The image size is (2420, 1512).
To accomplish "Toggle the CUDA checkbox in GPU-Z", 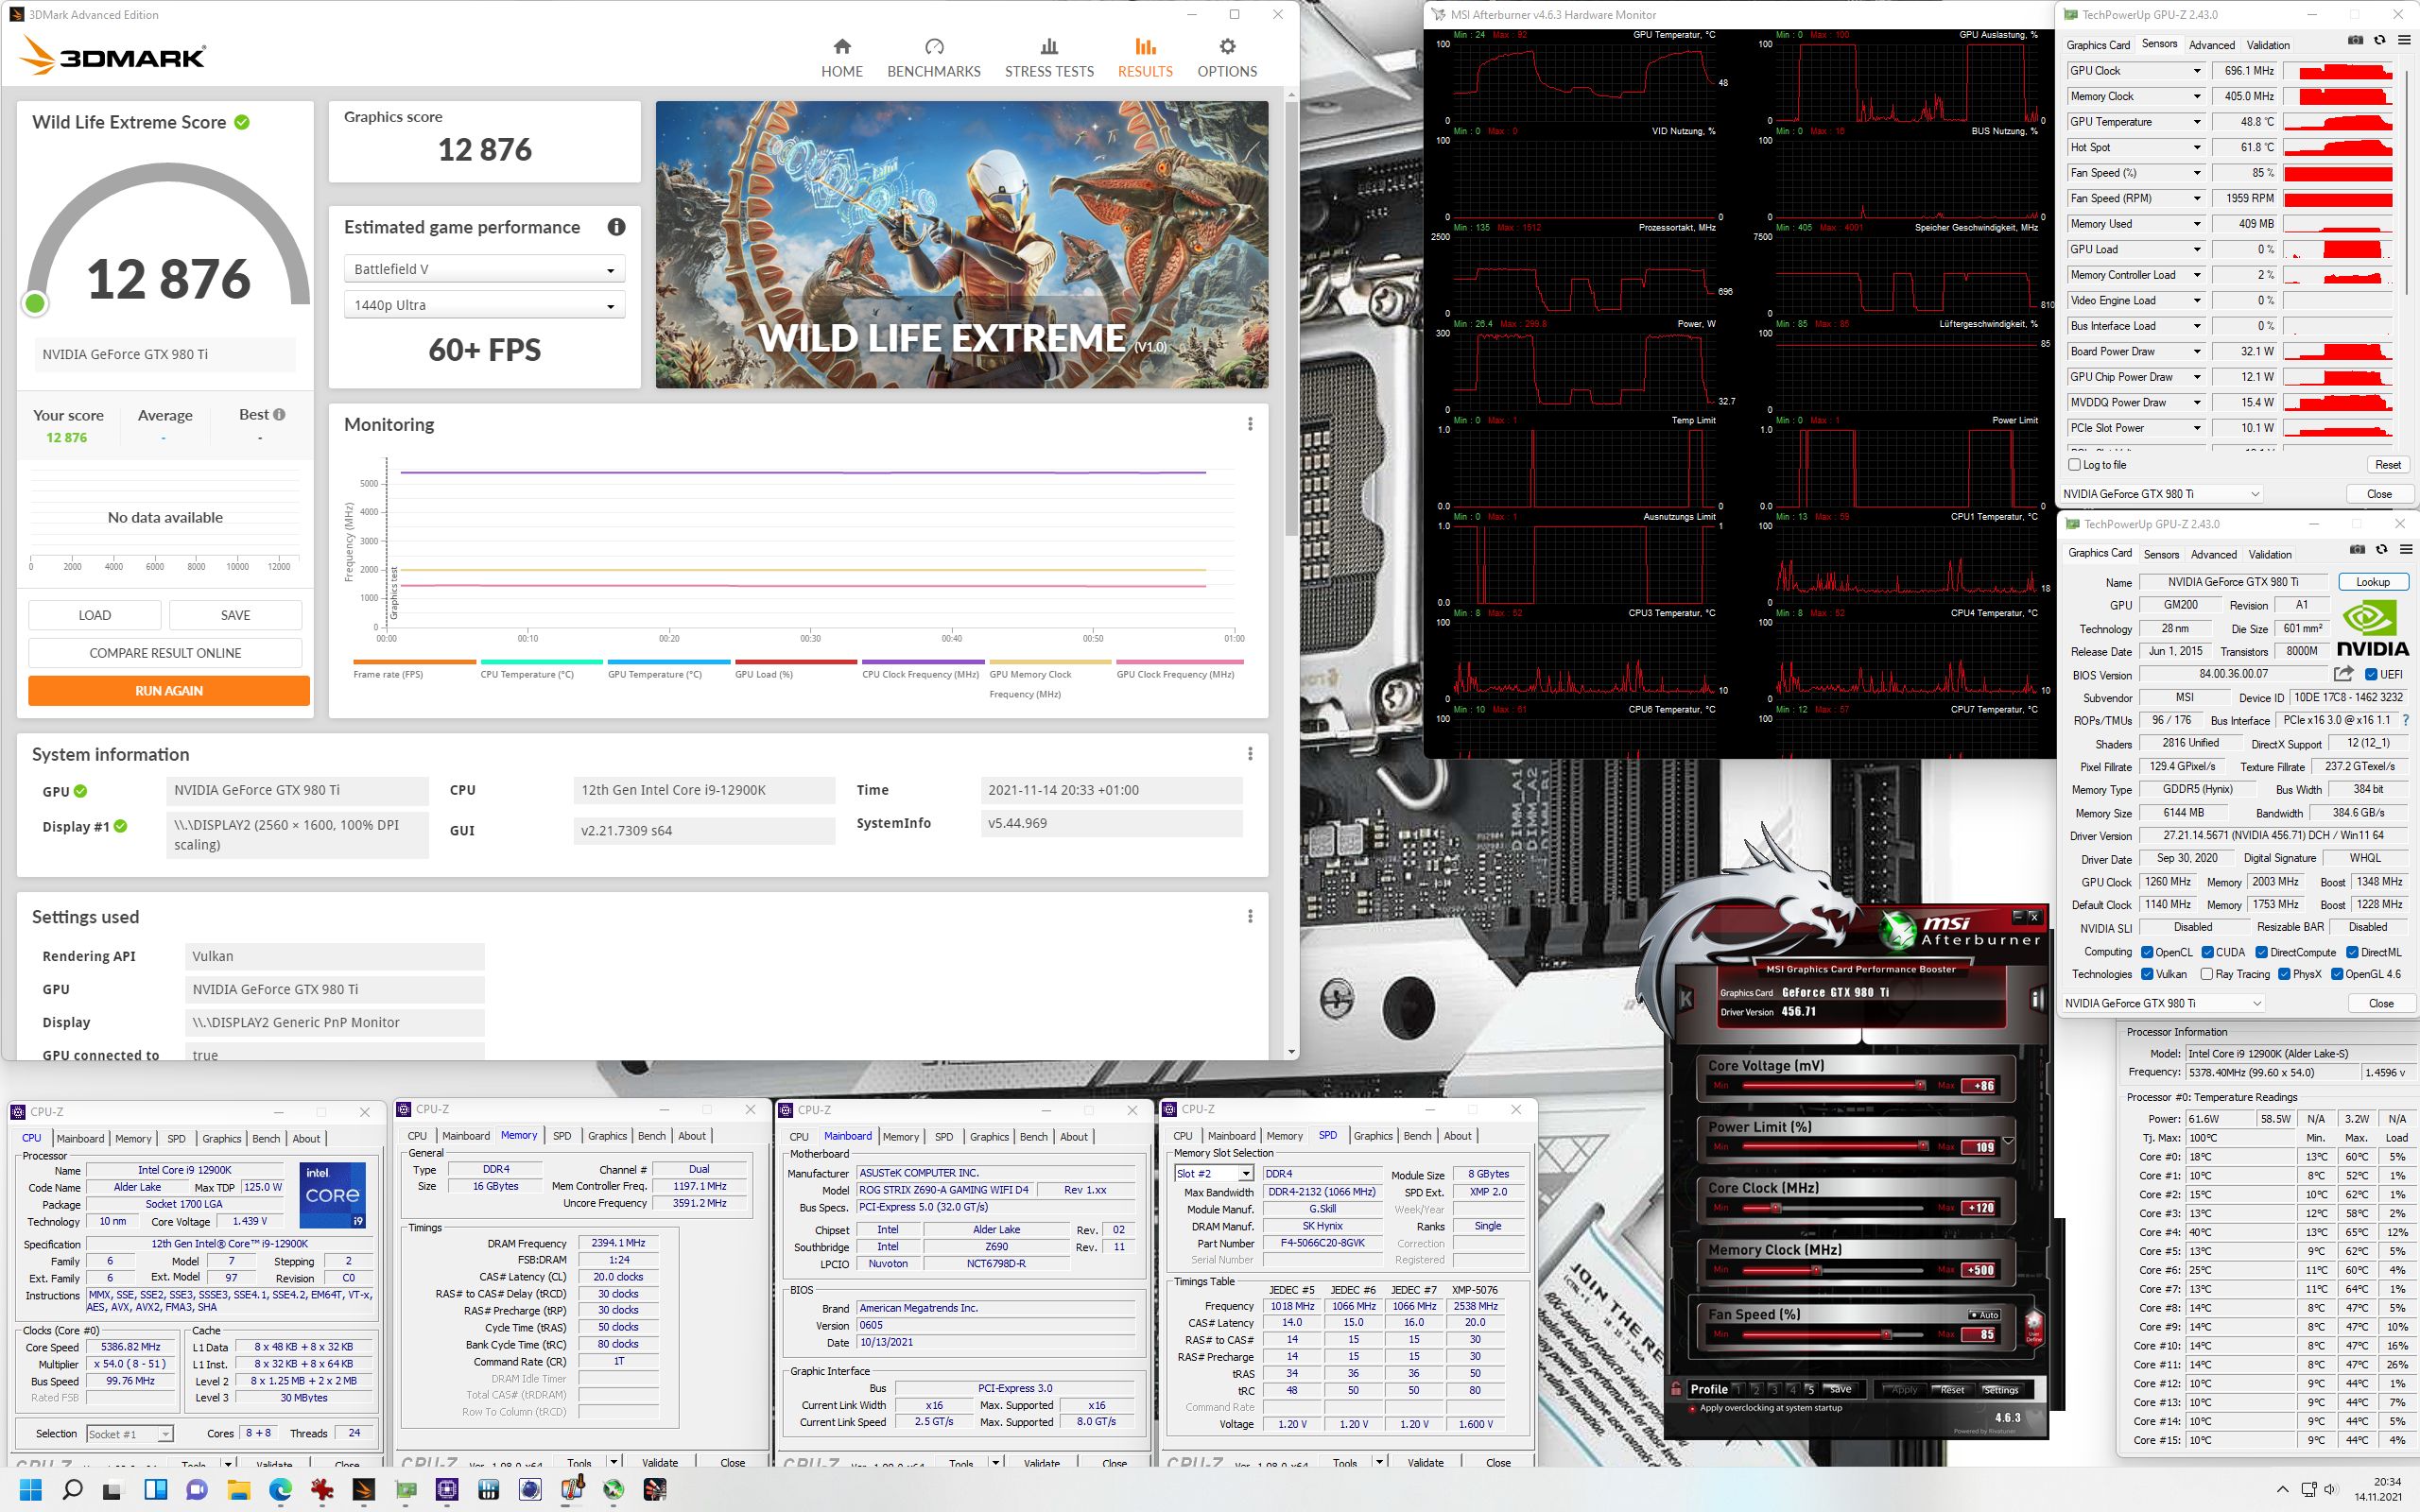I will click(2207, 952).
